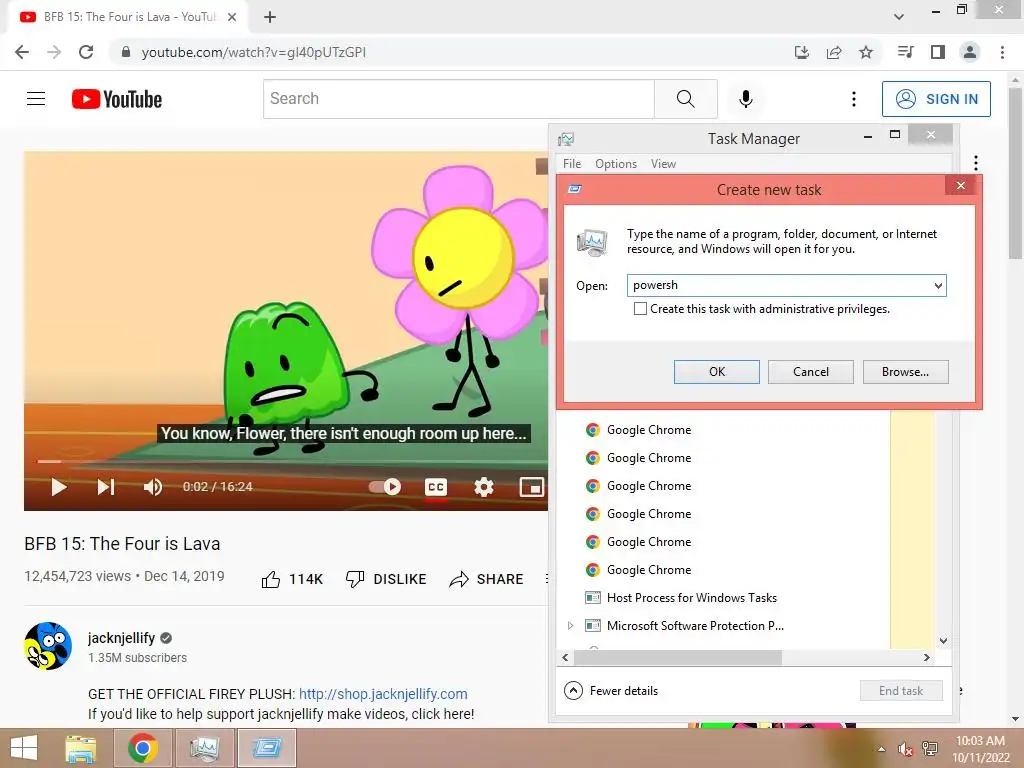Click the network icon in the system tray
Viewport: 1024px width, 768px height.
click(x=930, y=749)
